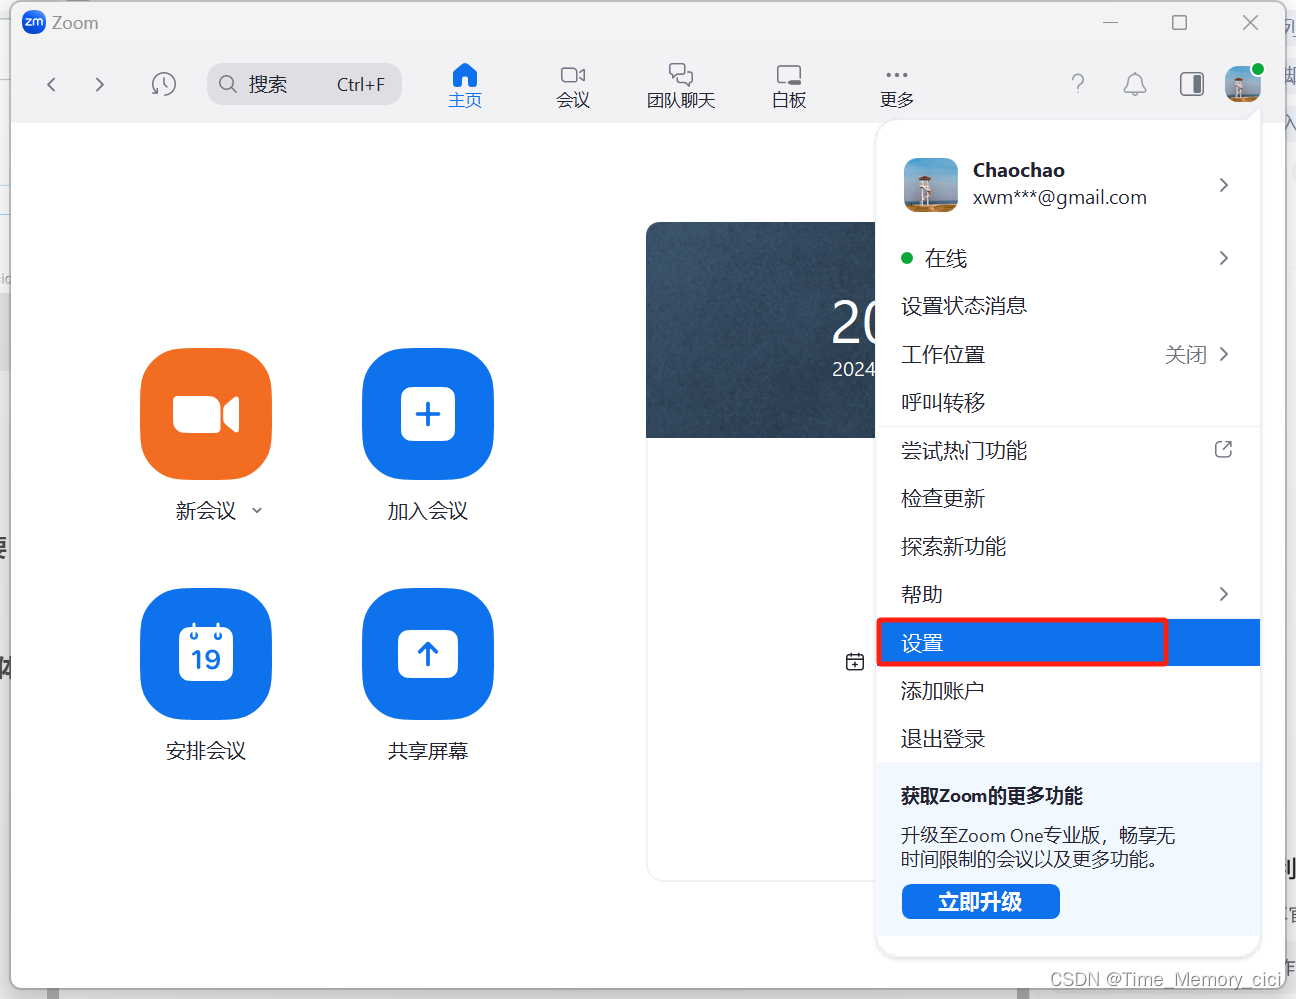Click the 共享屏幕 upload arrow icon

point(428,654)
